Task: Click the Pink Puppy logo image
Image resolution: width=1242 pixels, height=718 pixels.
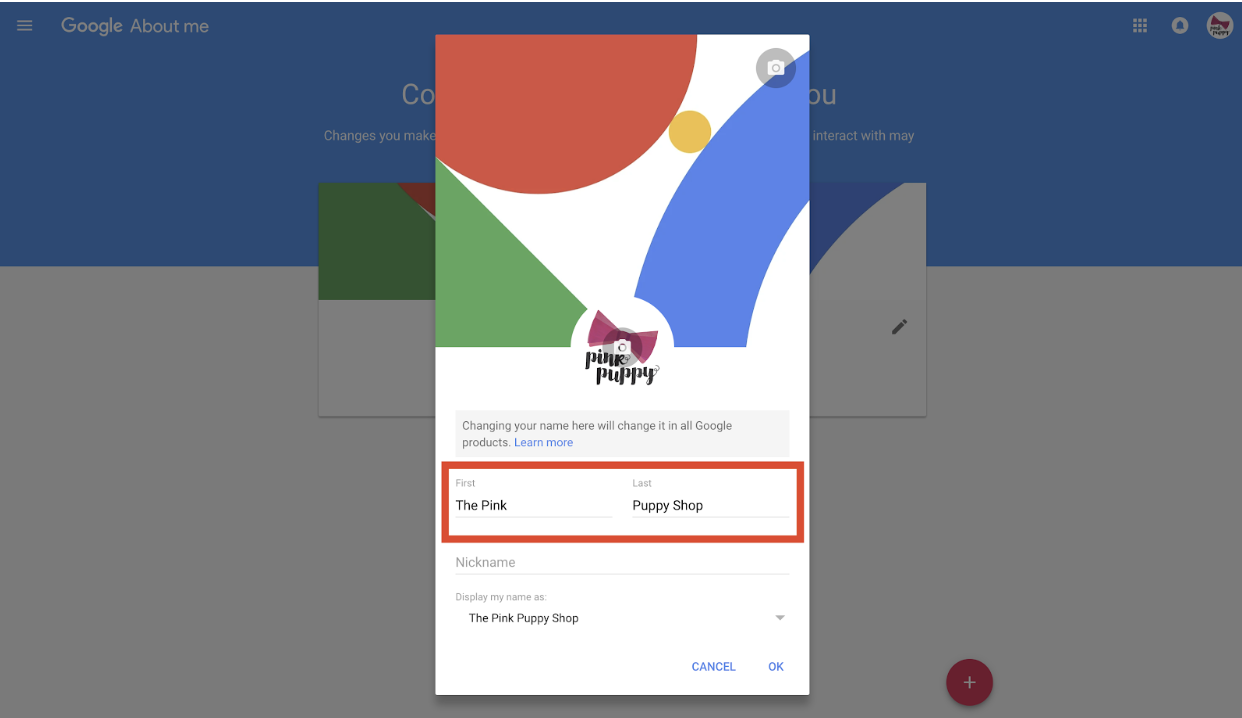Action: coord(622,347)
